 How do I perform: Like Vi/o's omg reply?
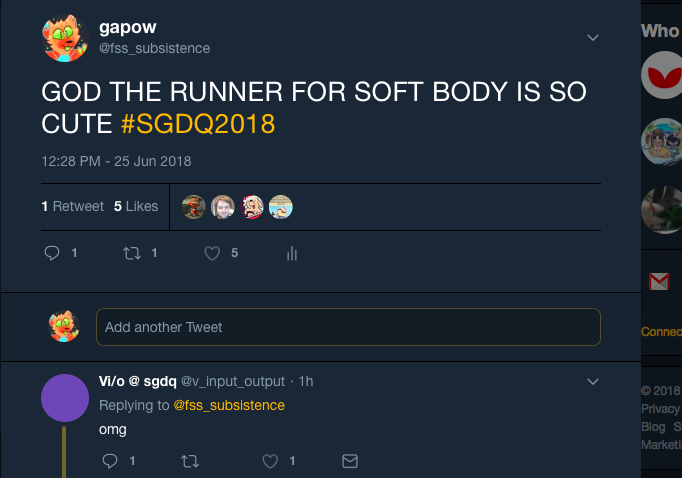pyautogui.click(x=270, y=461)
